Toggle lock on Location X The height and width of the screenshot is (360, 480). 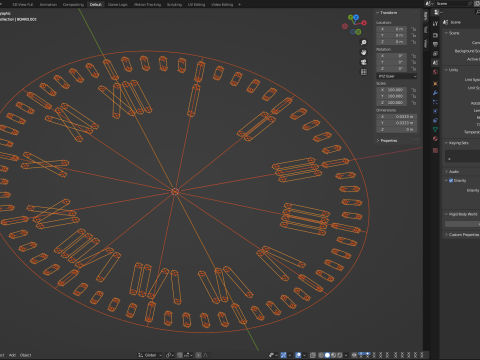click(x=414, y=29)
